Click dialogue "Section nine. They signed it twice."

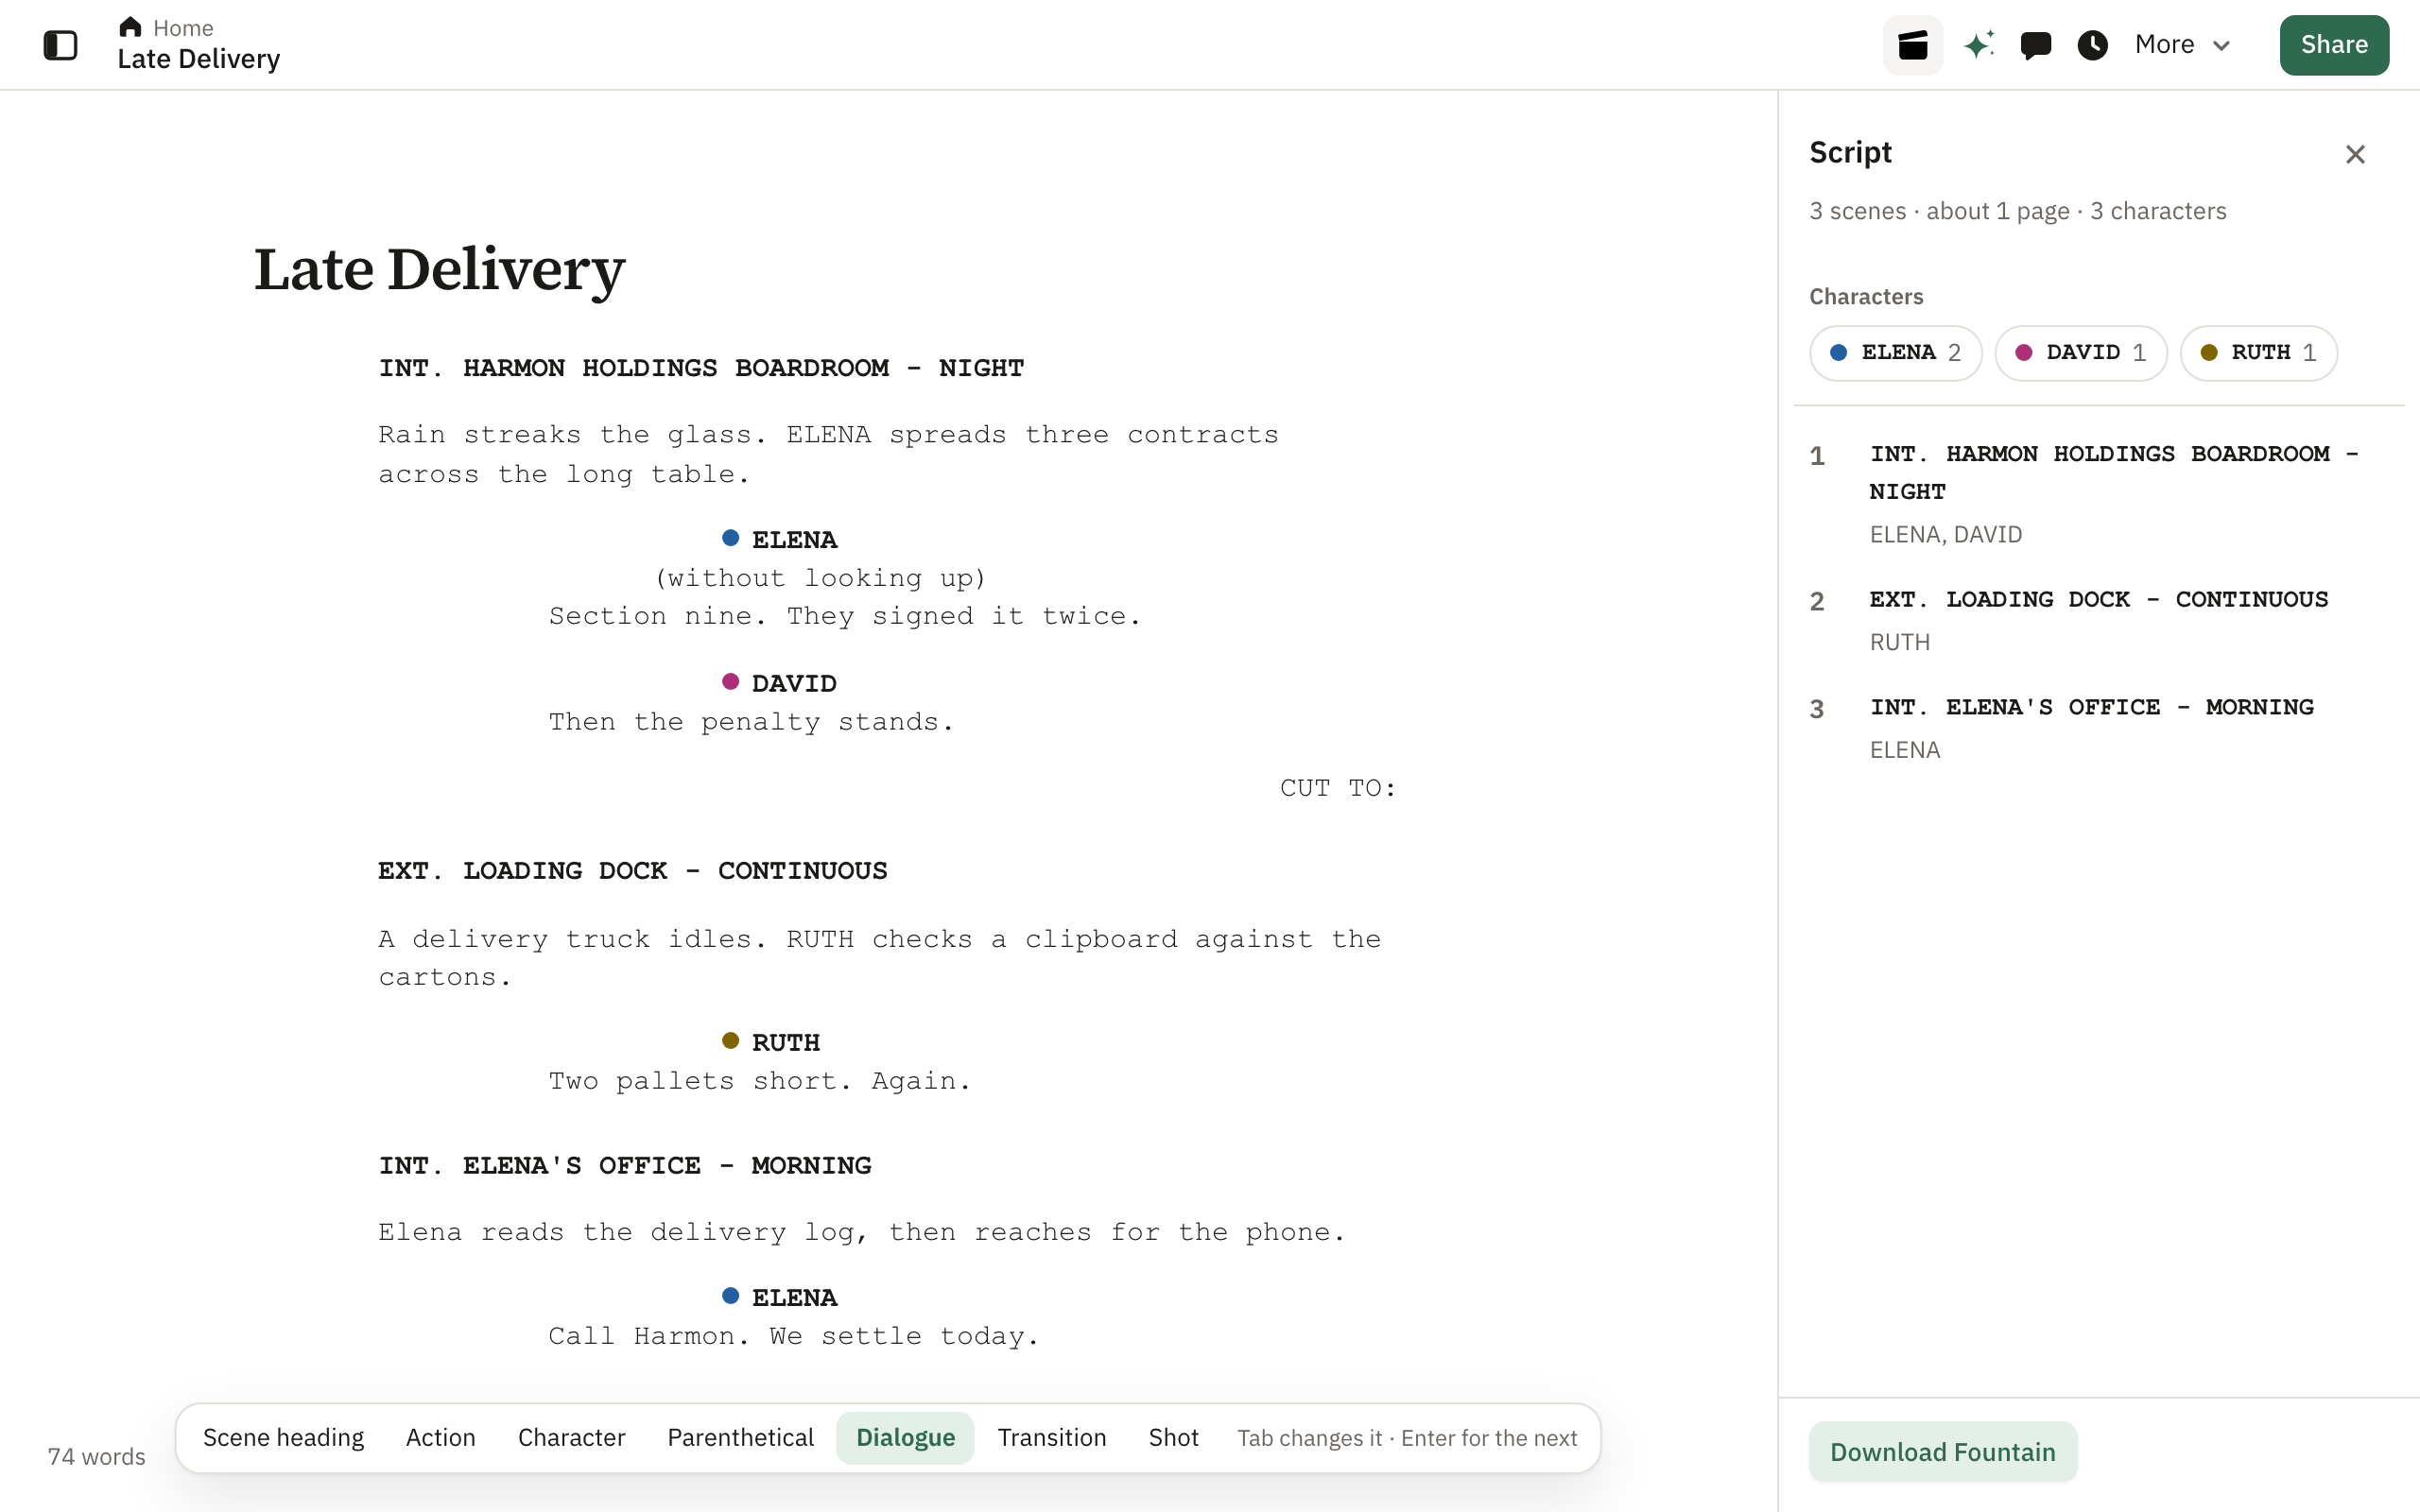pos(845,616)
